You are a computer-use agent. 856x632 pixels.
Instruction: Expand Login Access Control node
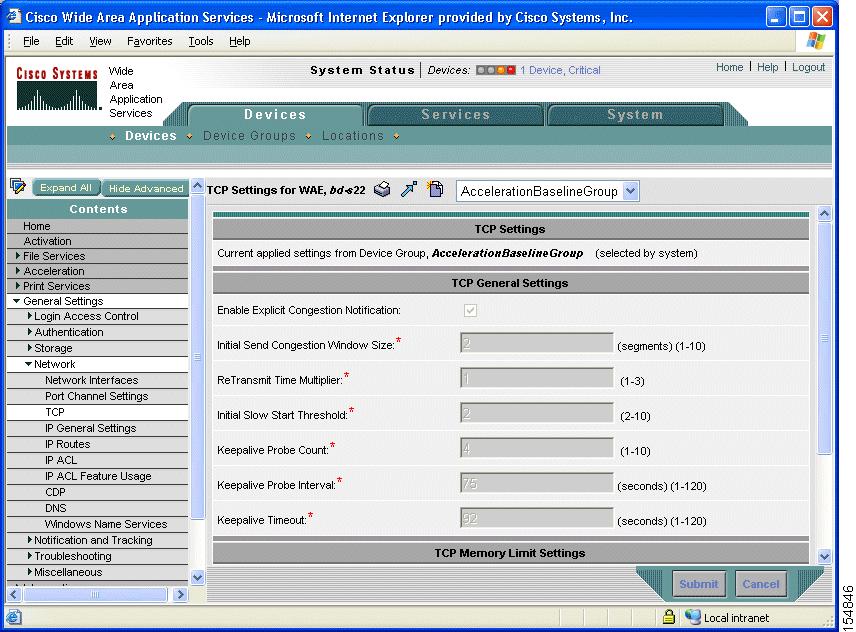29,316
